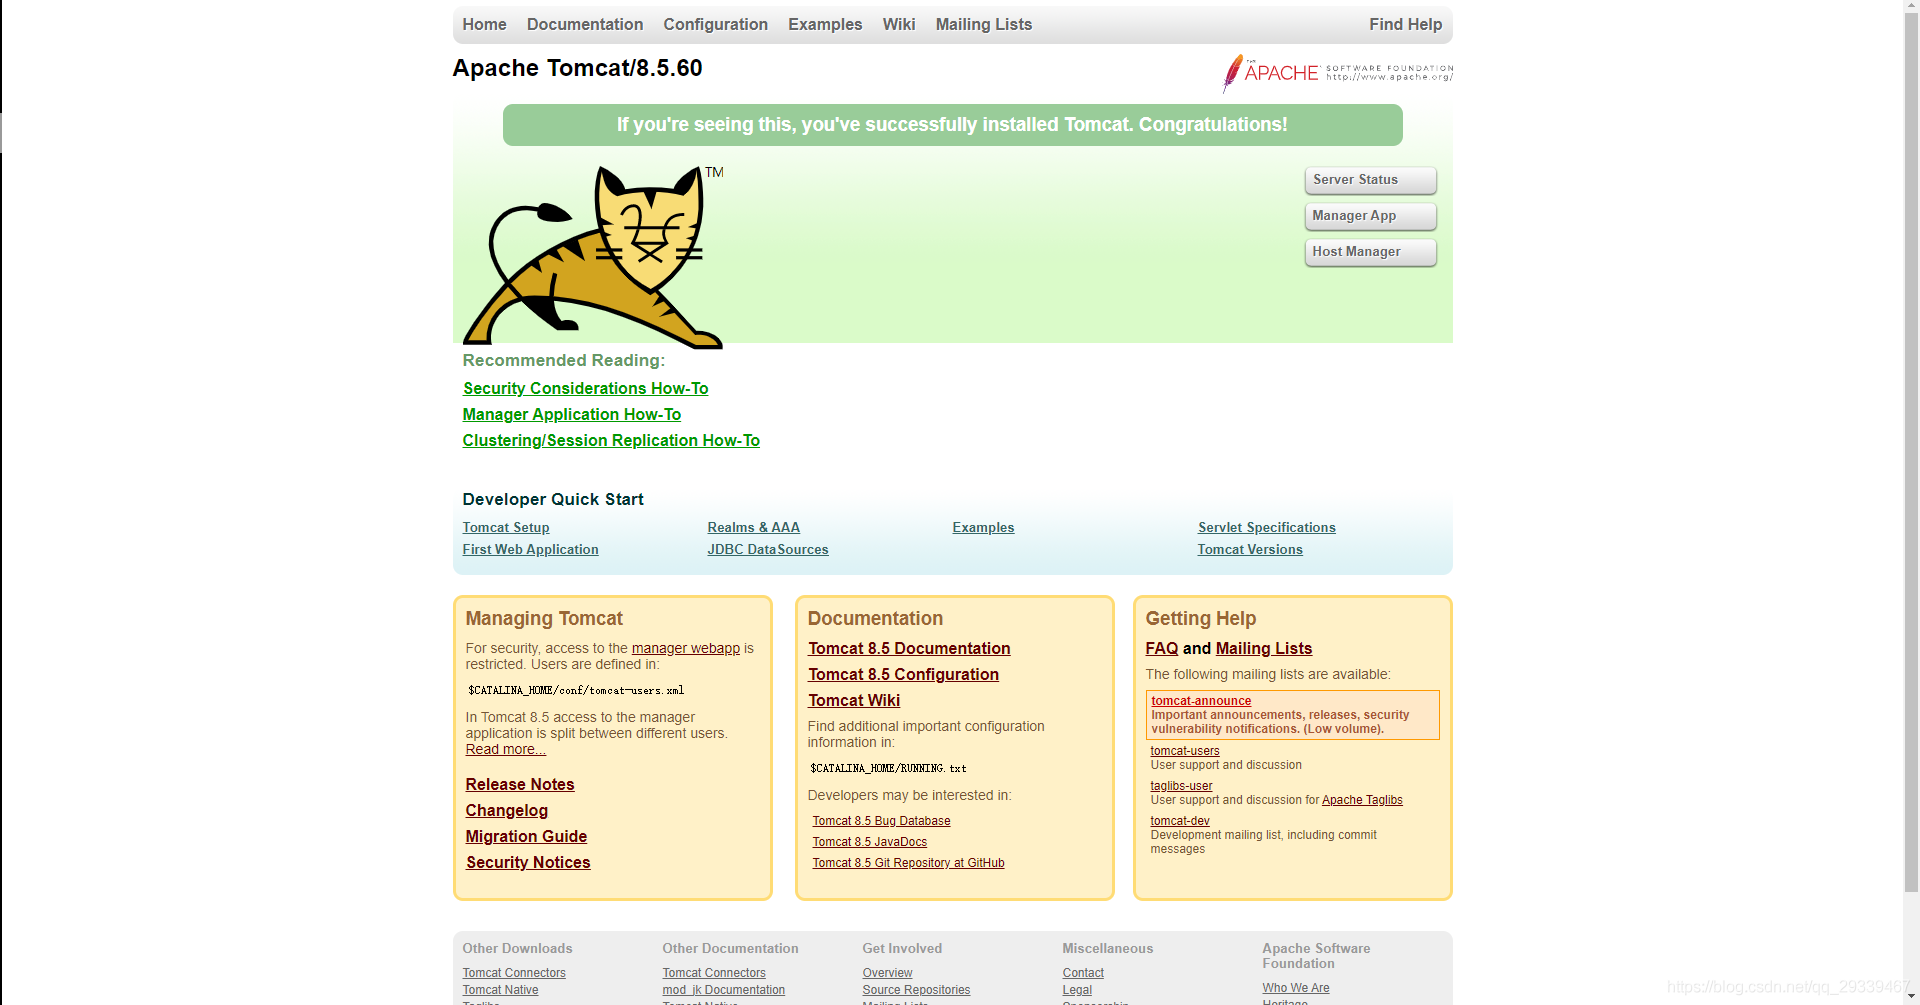Screen dimensions: 1920x1005
Task: Open the Mailing Lists link in Getting Help
Action: (x=1264, y=648)
